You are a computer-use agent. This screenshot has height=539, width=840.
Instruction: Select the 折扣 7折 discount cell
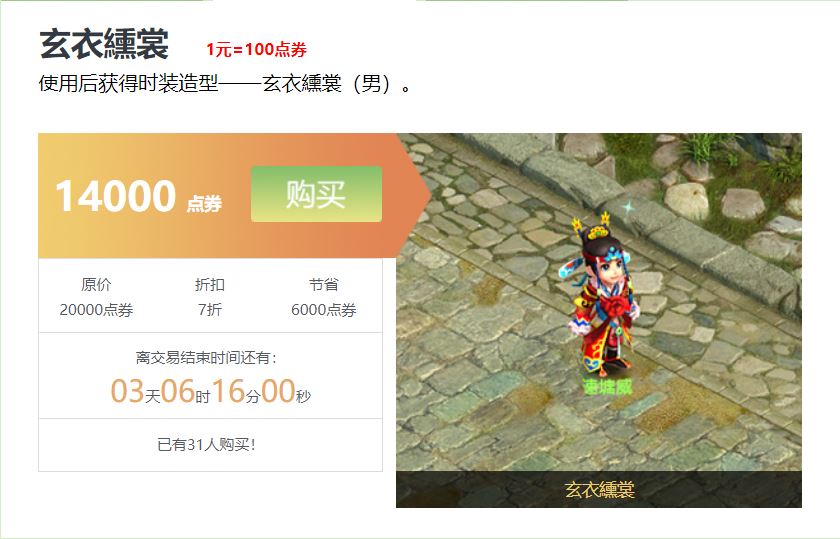[x=209, y=297]
